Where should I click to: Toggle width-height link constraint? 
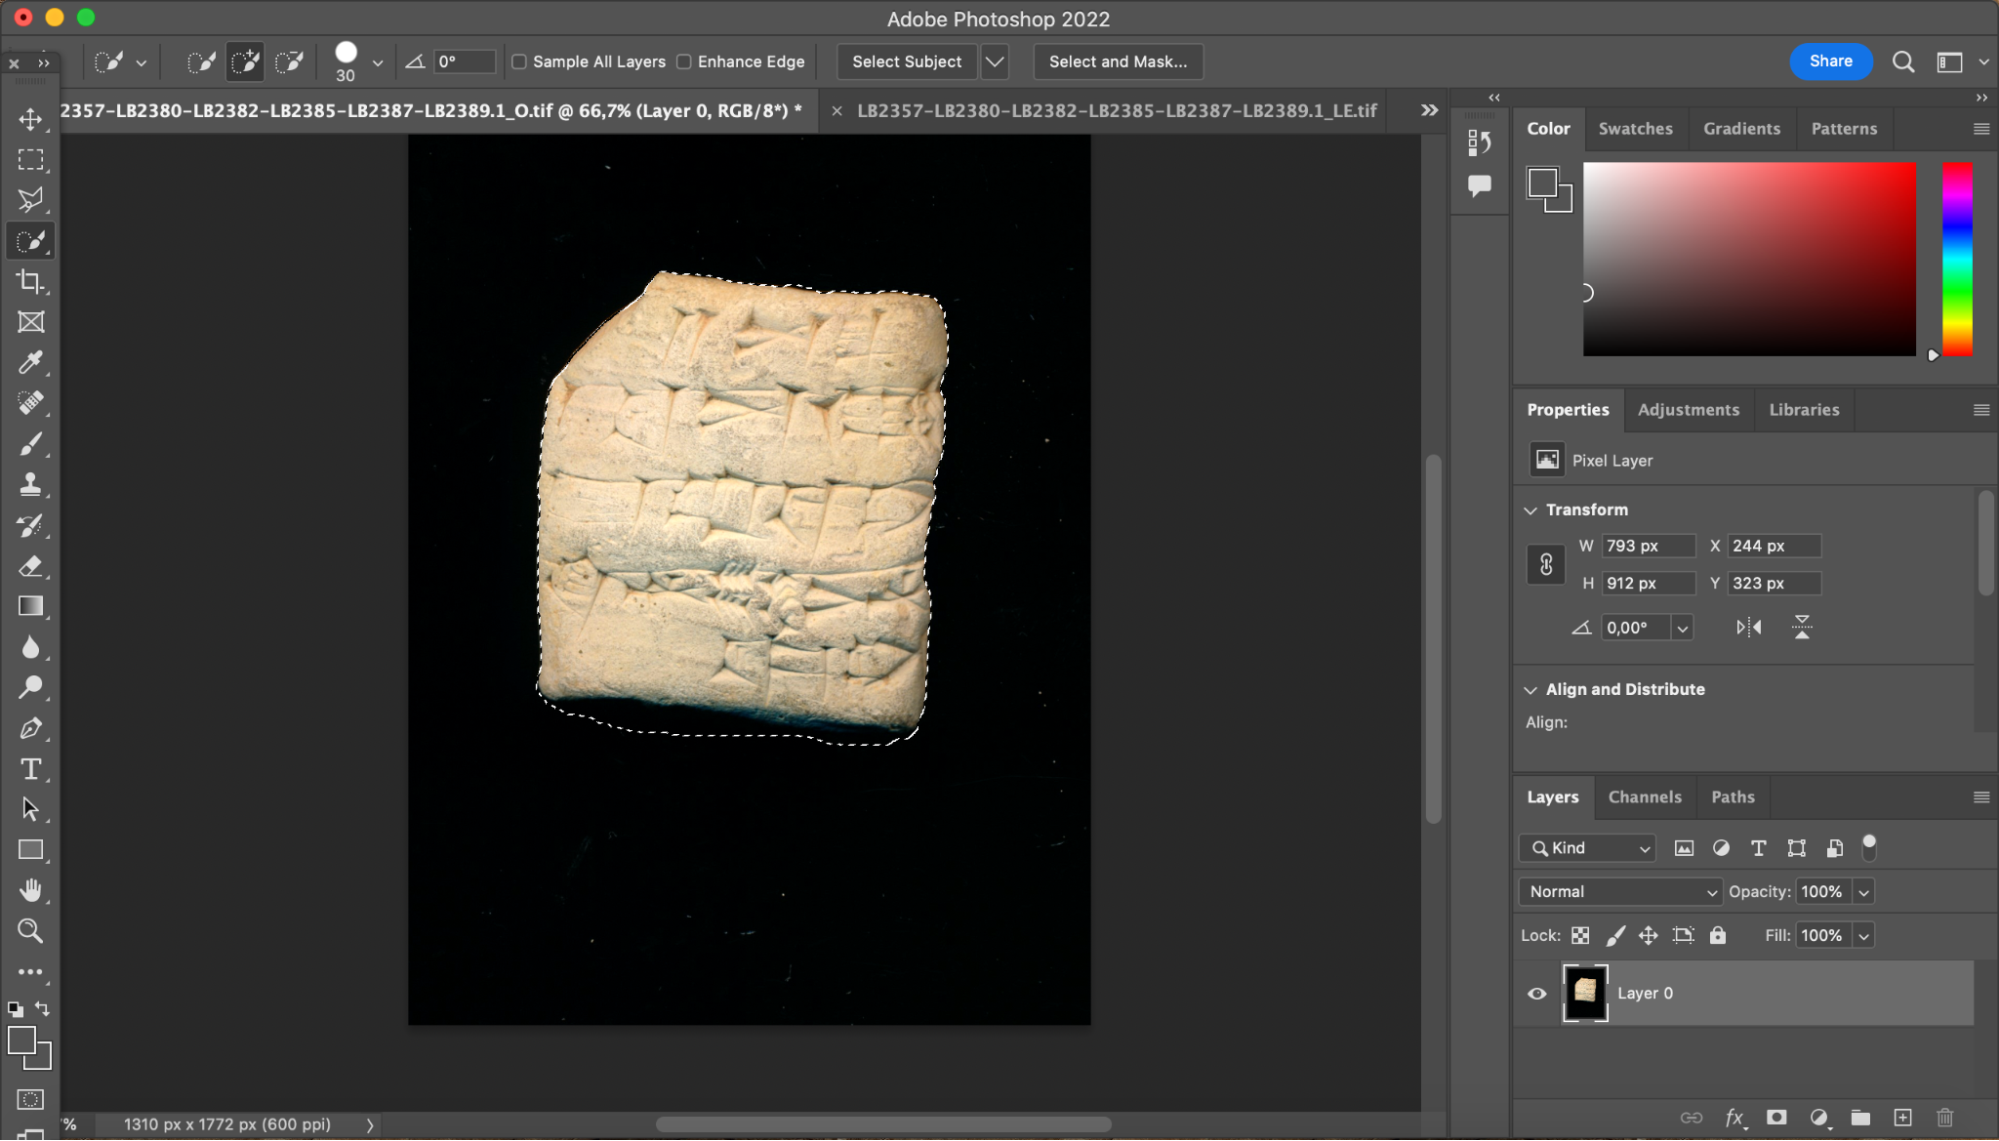coord(1546,565)
